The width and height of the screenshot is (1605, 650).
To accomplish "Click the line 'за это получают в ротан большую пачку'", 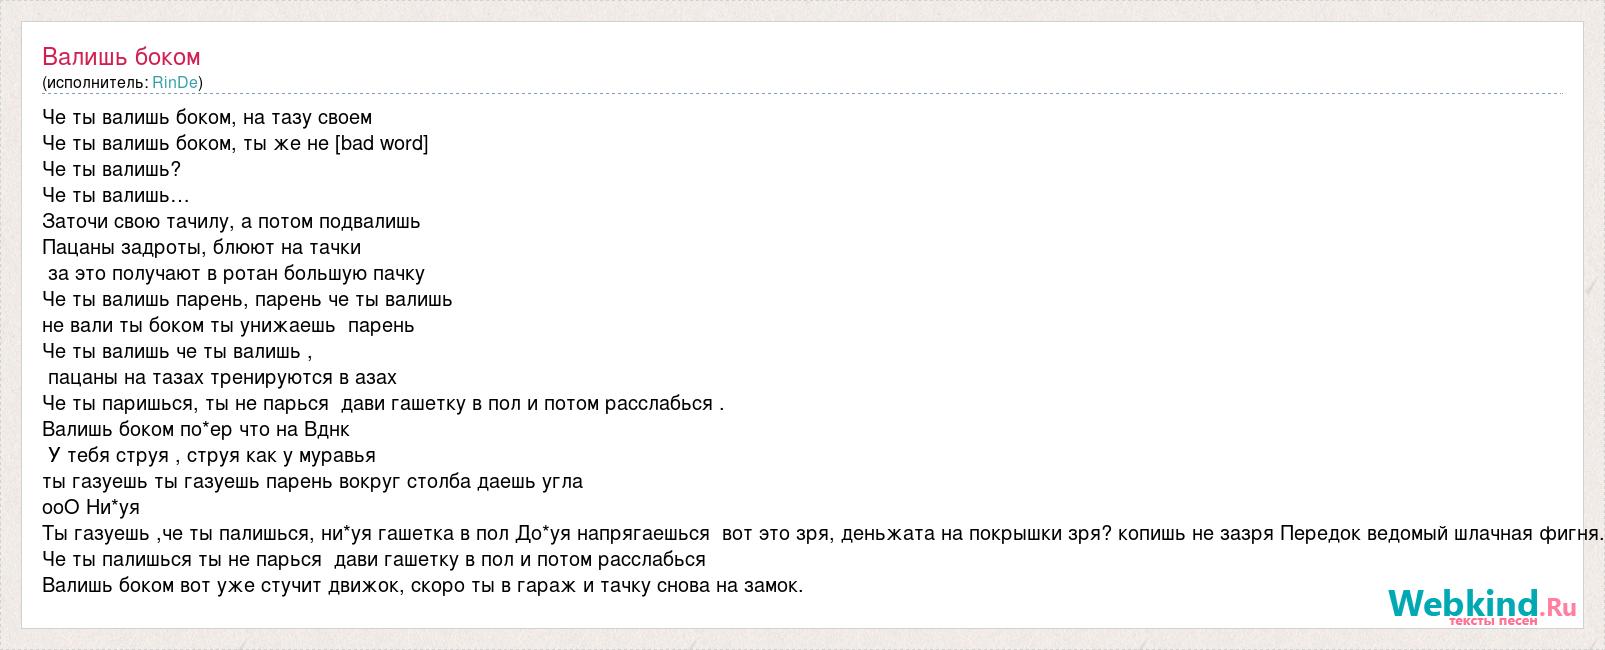I will coord(236,273).
